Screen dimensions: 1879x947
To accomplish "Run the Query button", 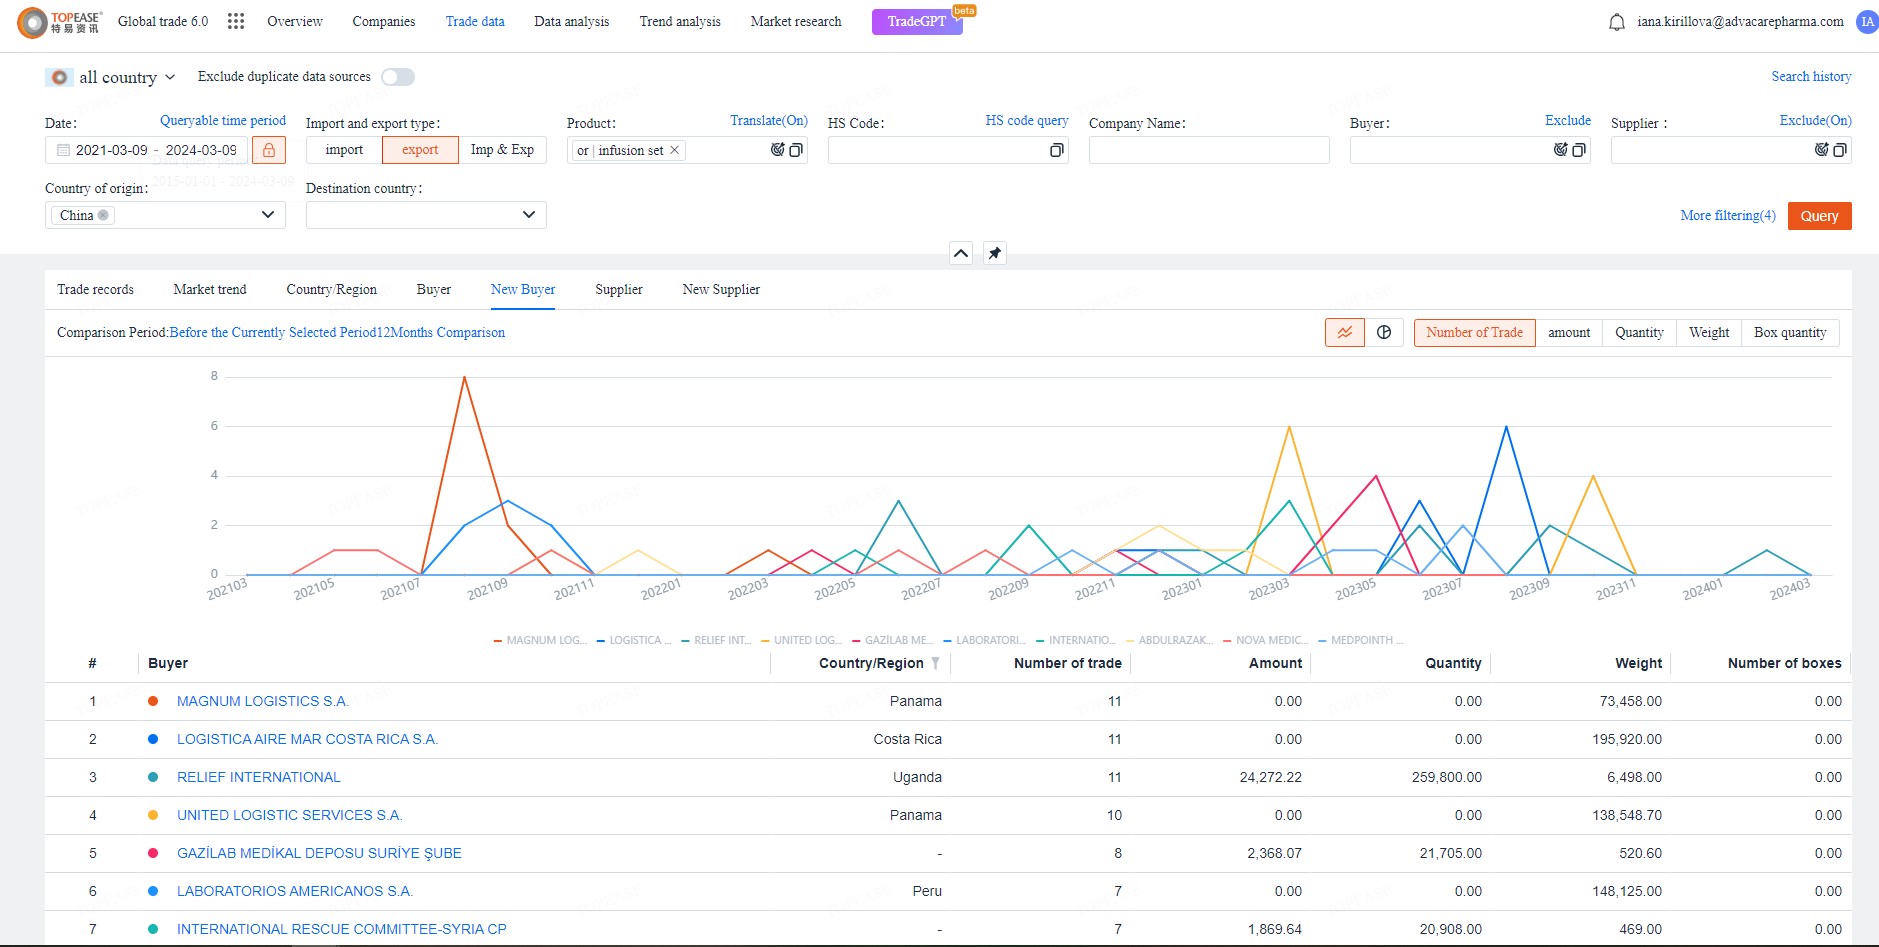I will (x=1819, y=216).
